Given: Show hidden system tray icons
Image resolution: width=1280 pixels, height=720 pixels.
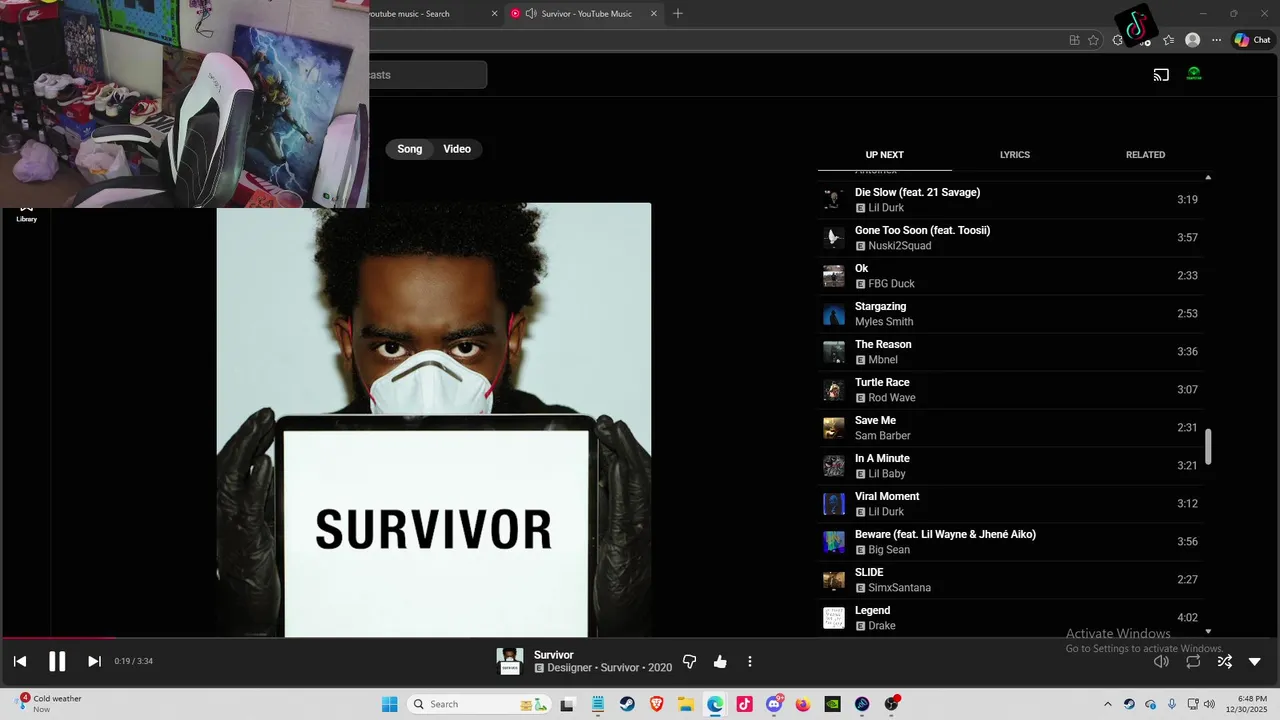Looking at the screenshot, I should pos(1107,704).
